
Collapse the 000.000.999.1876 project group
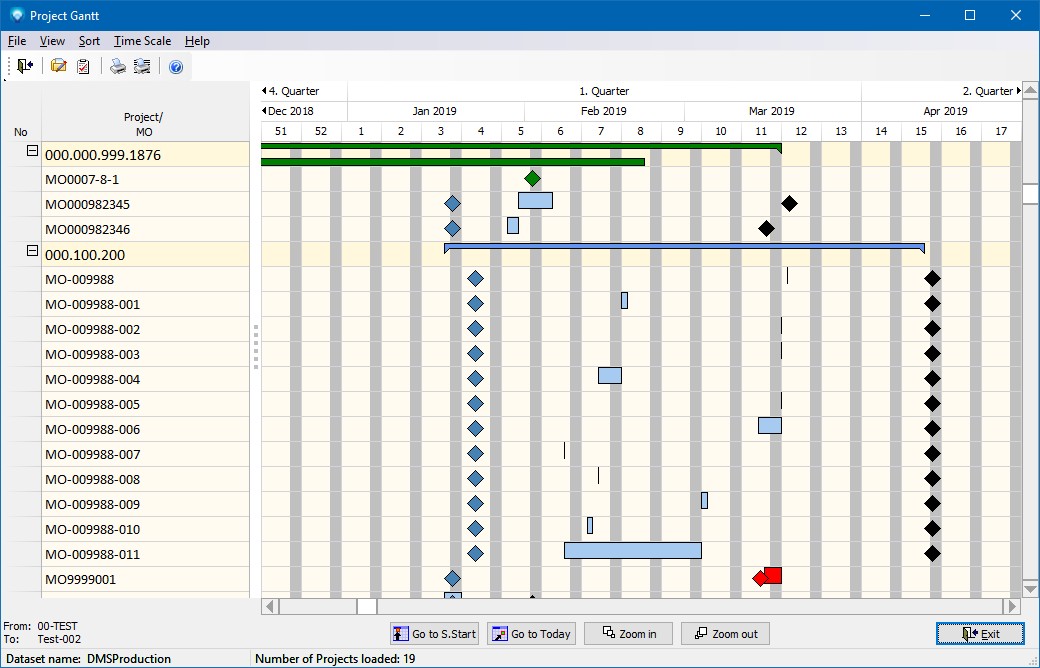pyautogui.click(x=32, y=152)
